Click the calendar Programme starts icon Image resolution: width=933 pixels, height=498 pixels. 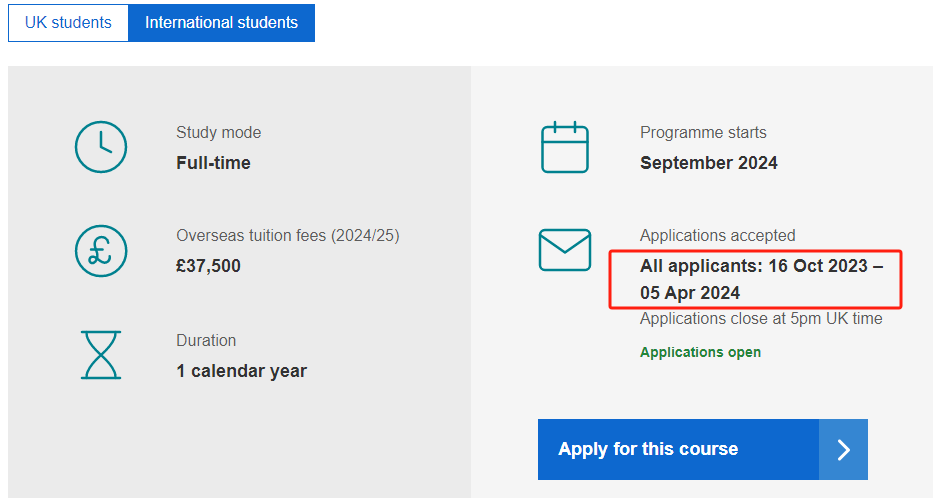tap(565, 147)
